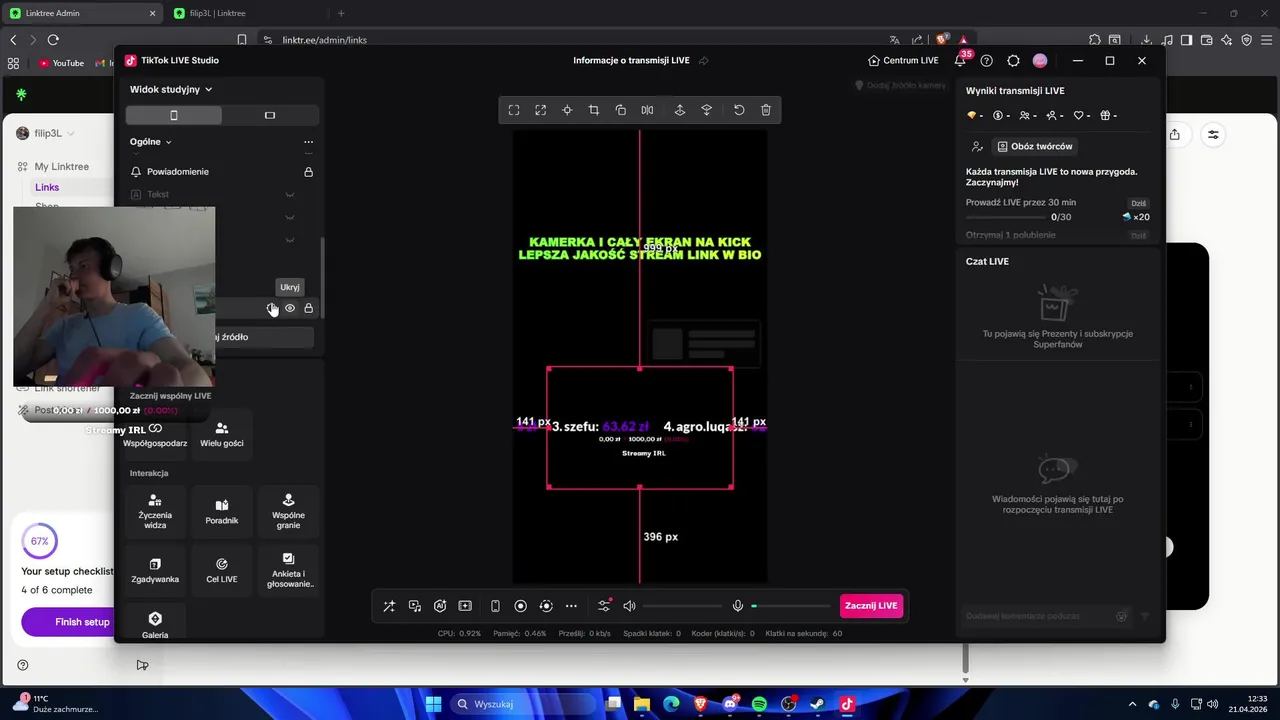The image size is (1280, 720).
Task: Share the Informacje o transmisji LIVE arrow
Action: tap(704, 60)
